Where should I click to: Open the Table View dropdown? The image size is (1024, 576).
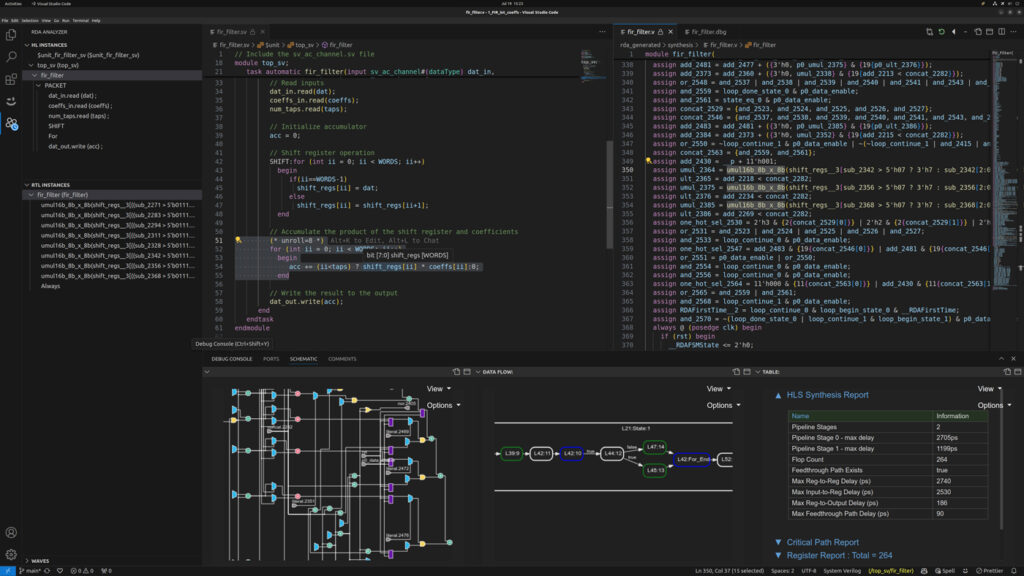989,389
